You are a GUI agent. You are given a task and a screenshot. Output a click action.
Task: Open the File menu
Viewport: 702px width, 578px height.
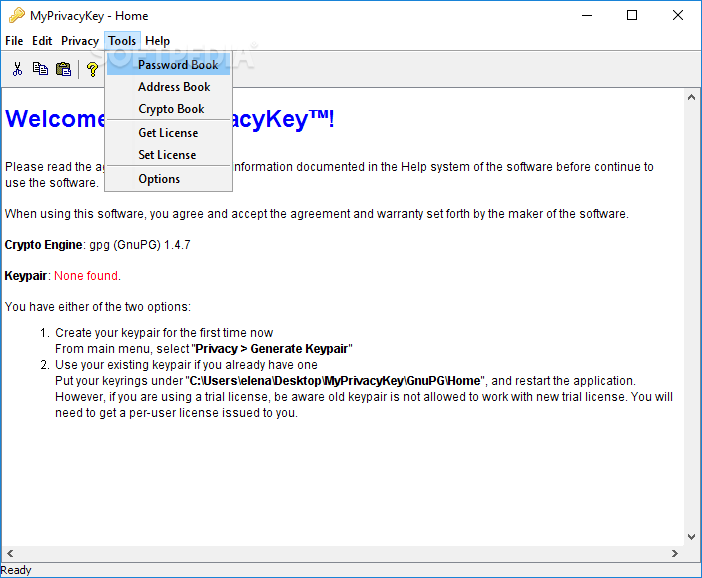point(14,41)
